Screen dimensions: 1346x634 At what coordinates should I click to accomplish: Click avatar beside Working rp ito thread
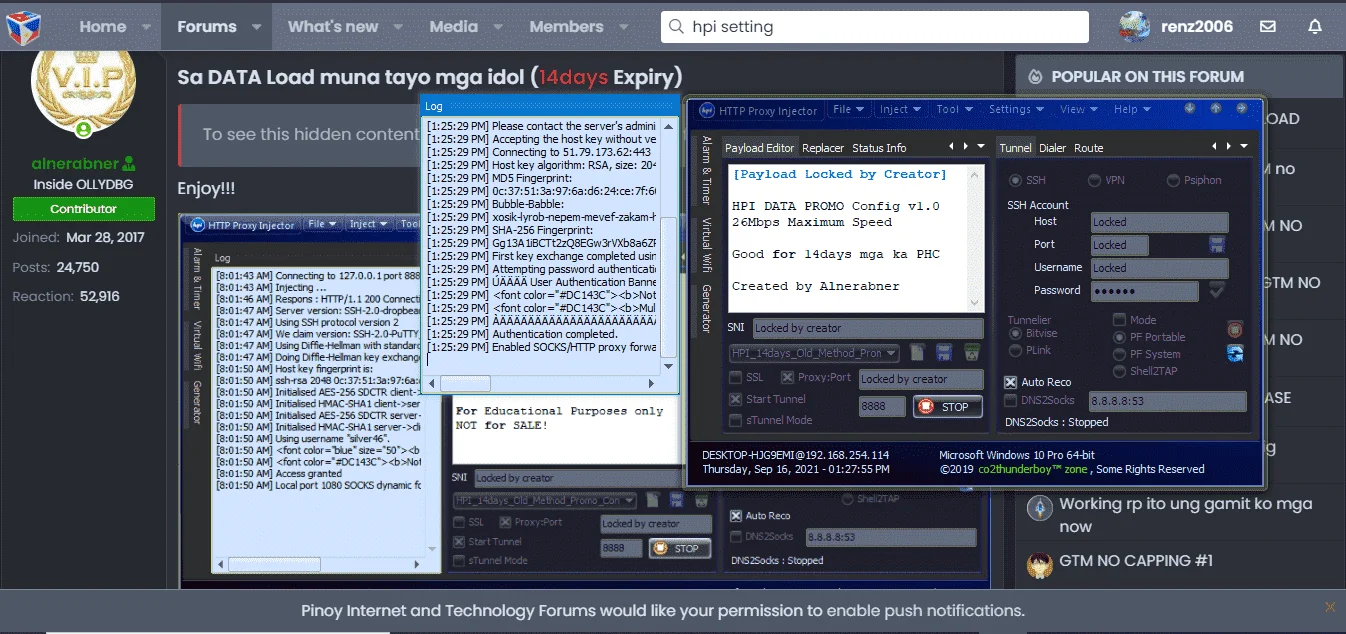[x=1040, y=508]
